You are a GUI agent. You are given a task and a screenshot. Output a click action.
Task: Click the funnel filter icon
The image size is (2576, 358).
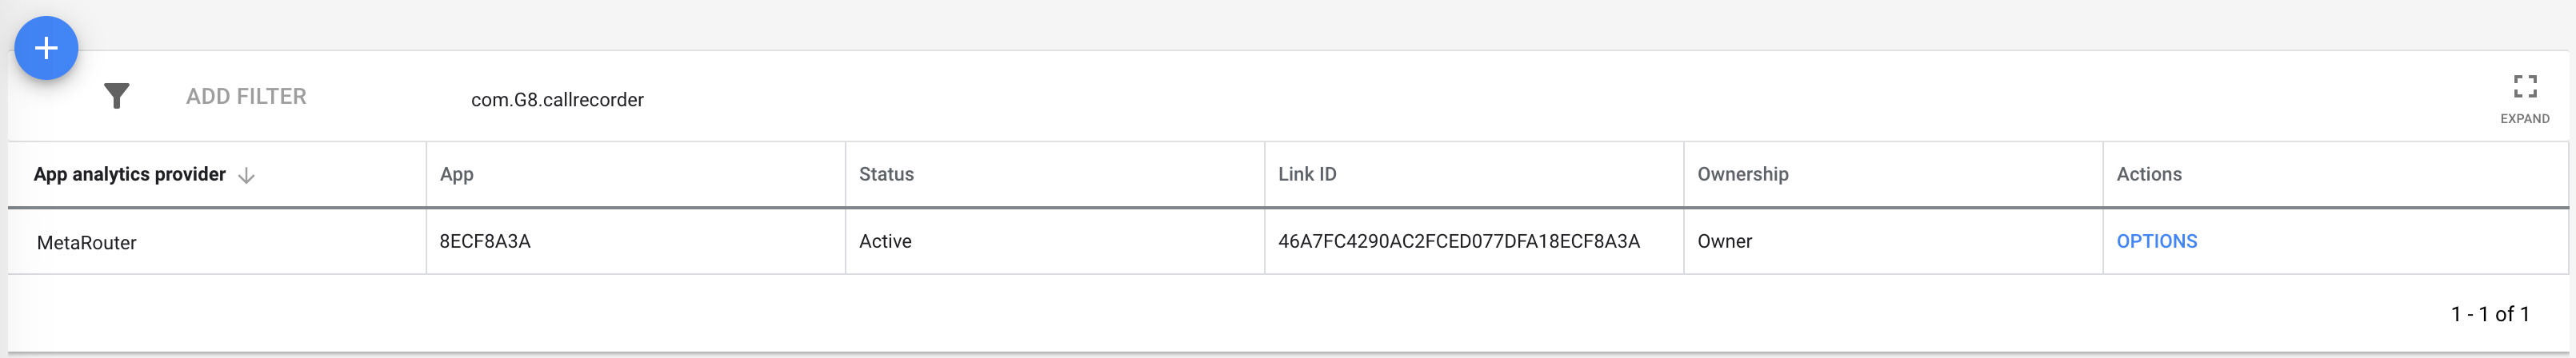tap(117, 96)
